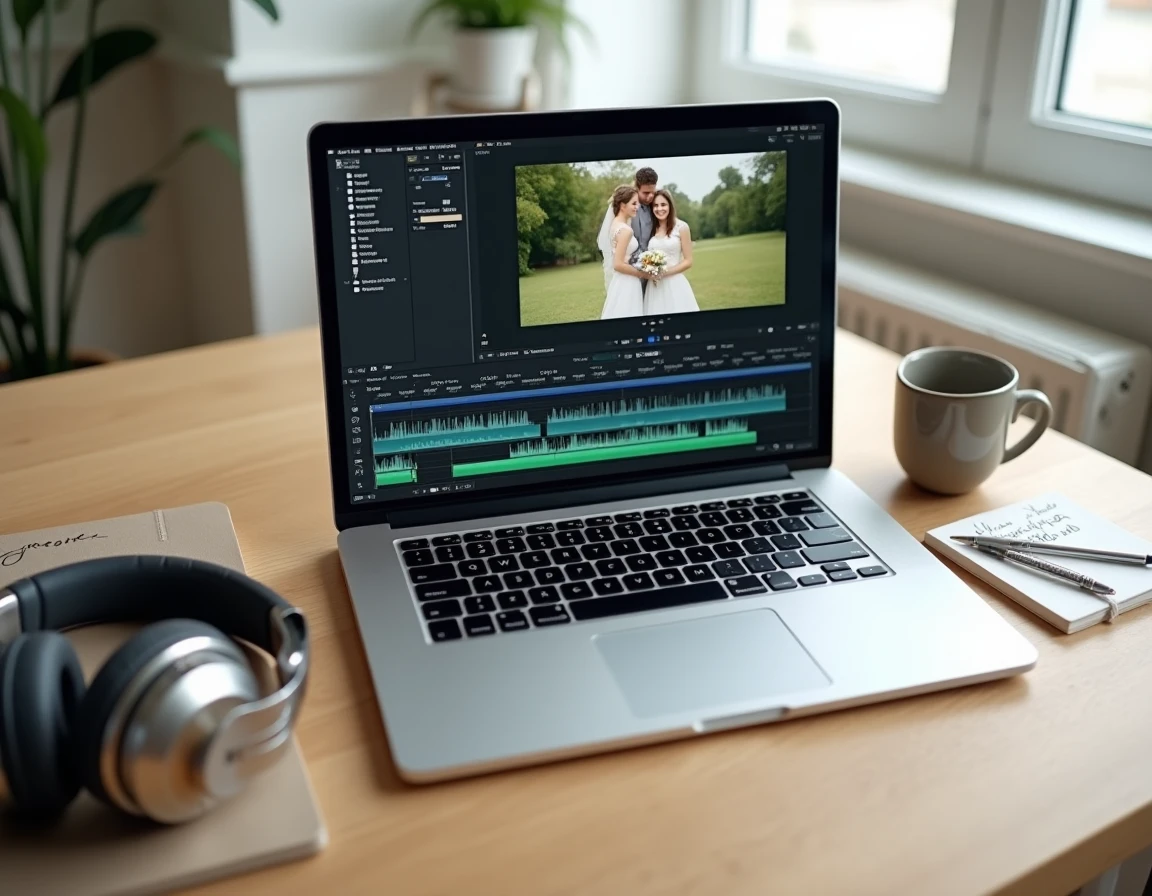
Task: Select the pen-shaped icon in project tree
Action: pos(356,272)
